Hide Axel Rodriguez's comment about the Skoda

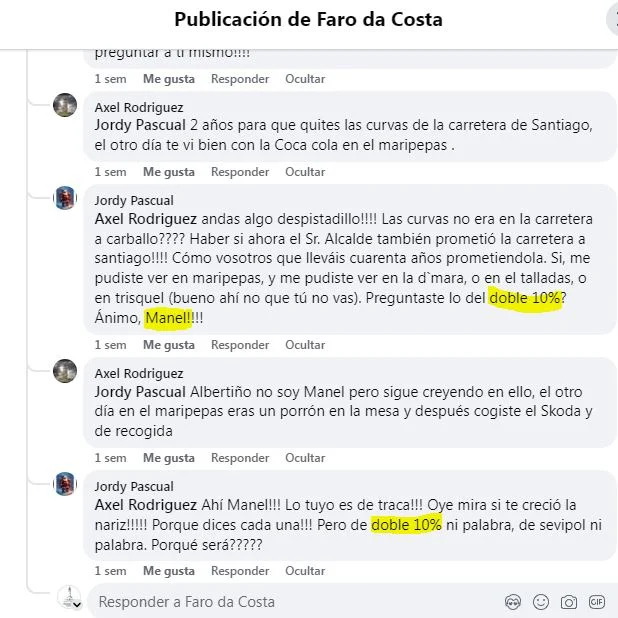coord(305,458)
